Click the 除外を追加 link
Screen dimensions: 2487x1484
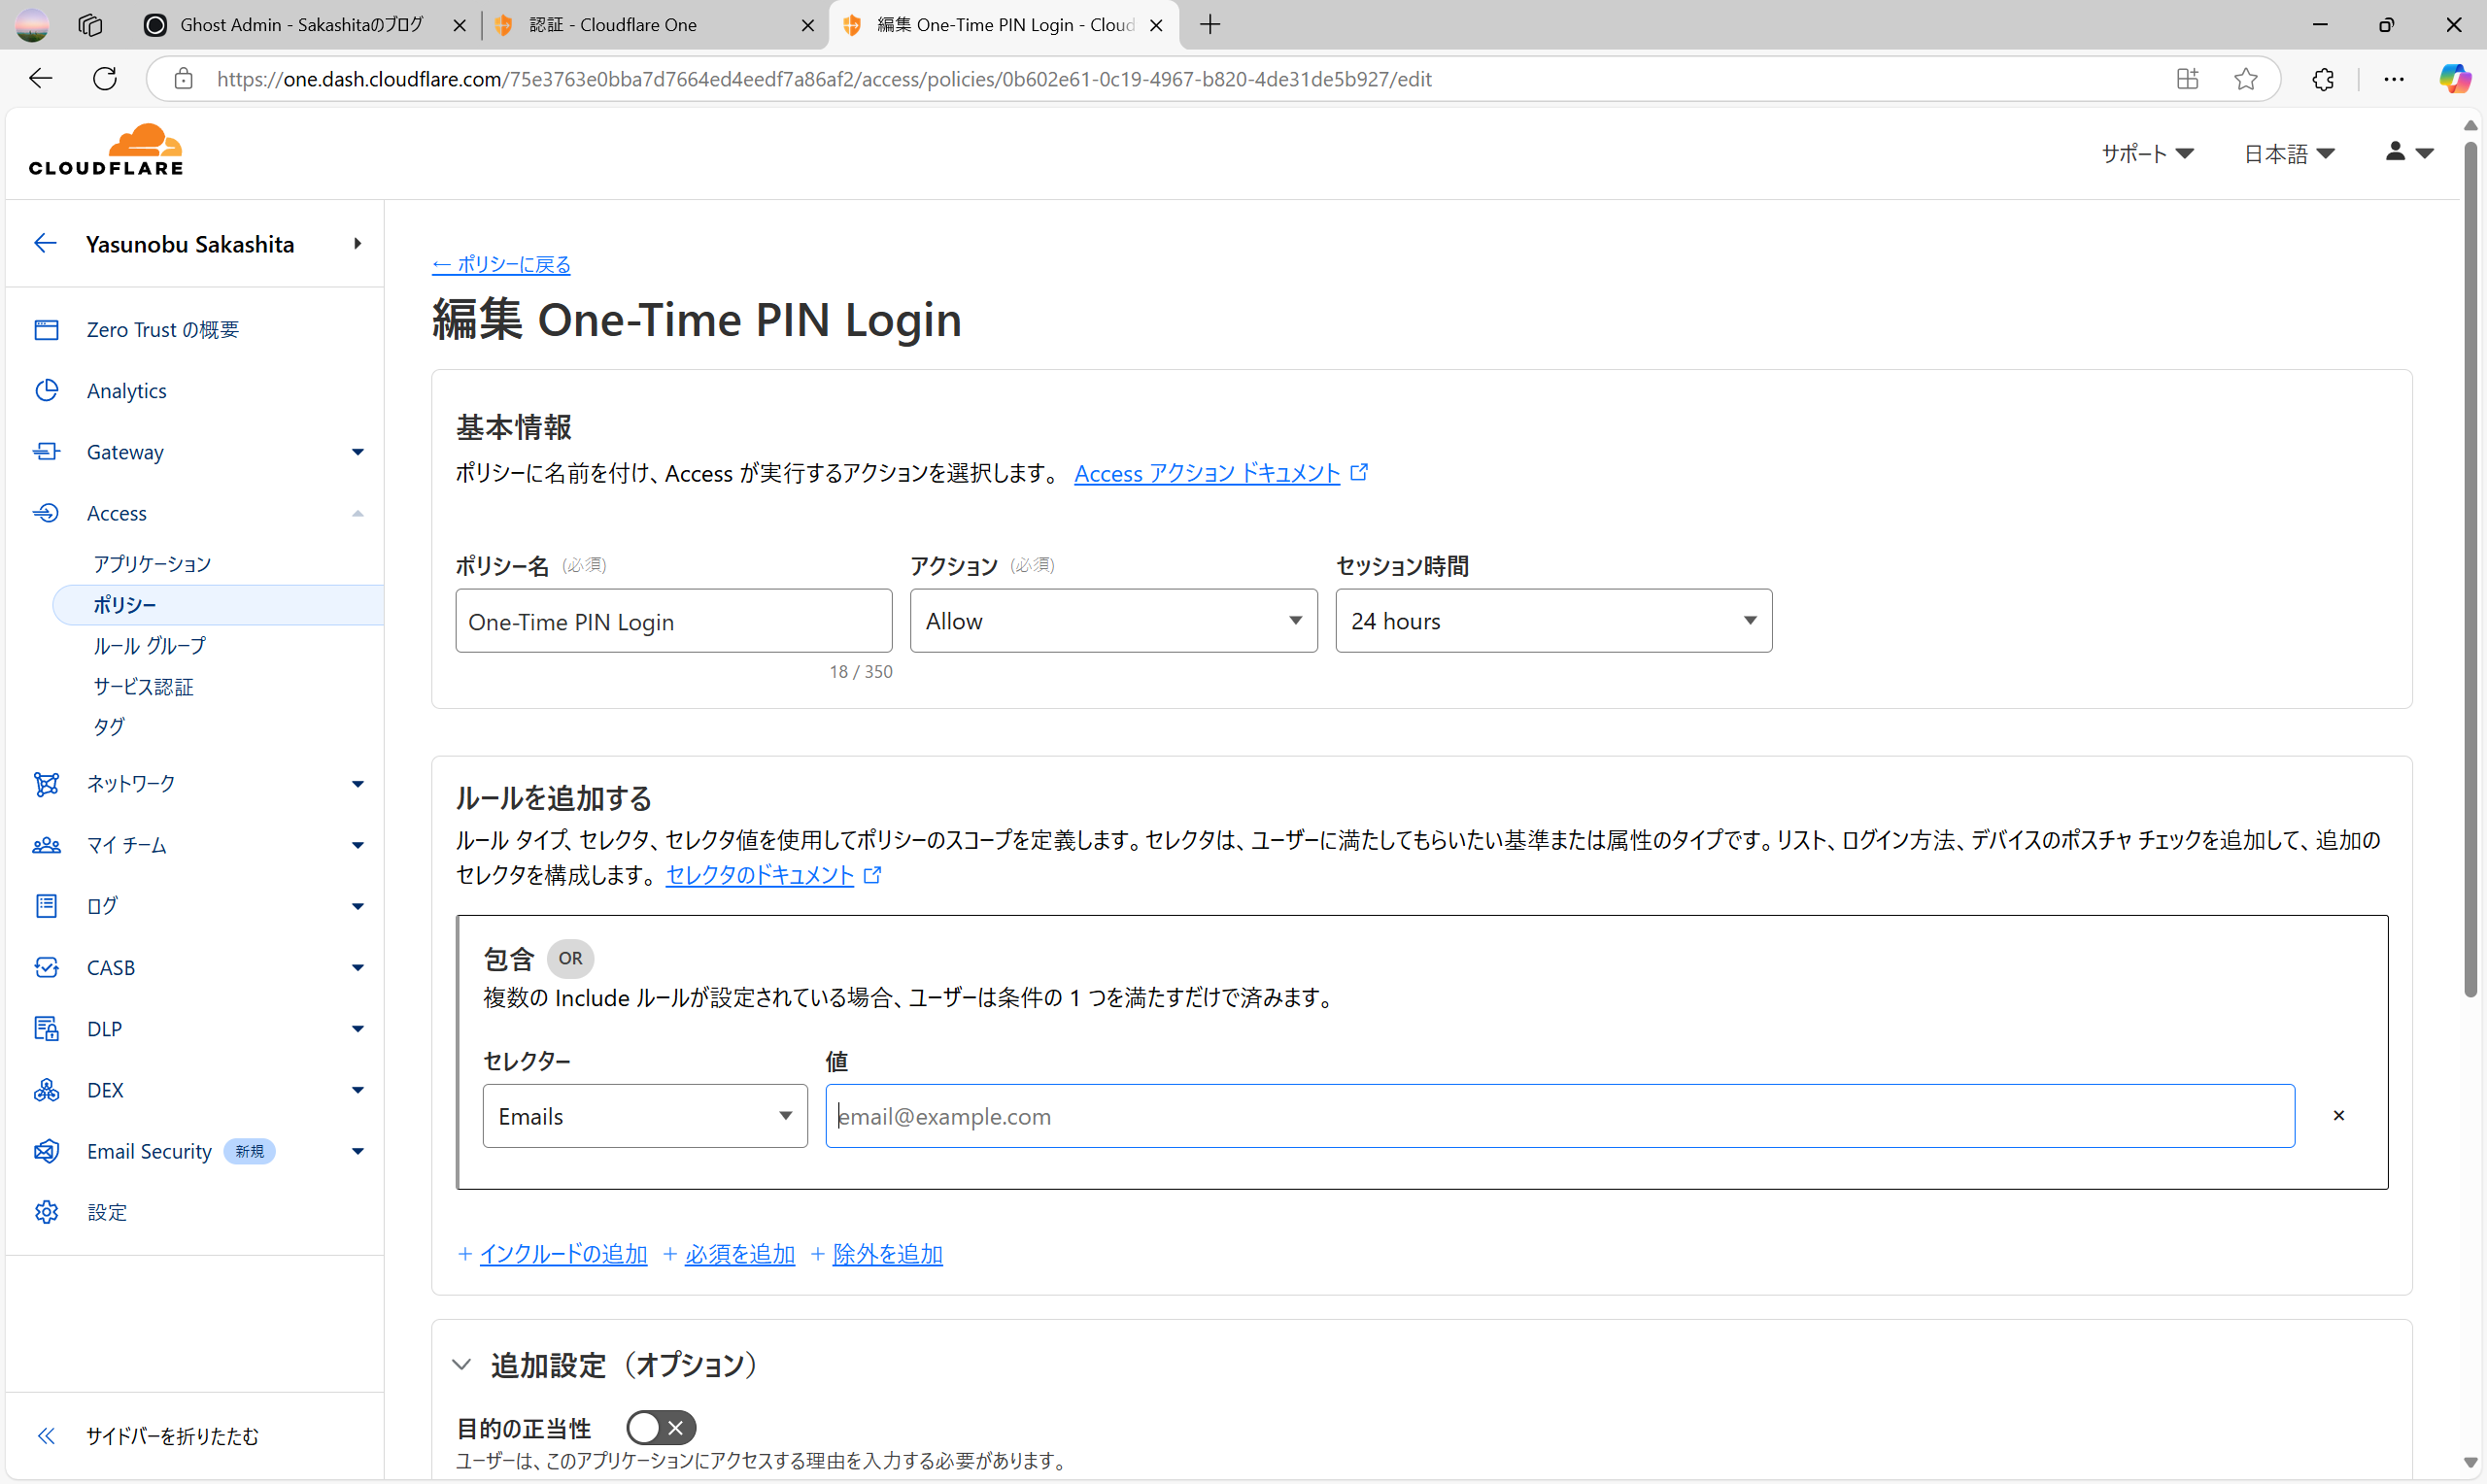tap(887, 1254)
